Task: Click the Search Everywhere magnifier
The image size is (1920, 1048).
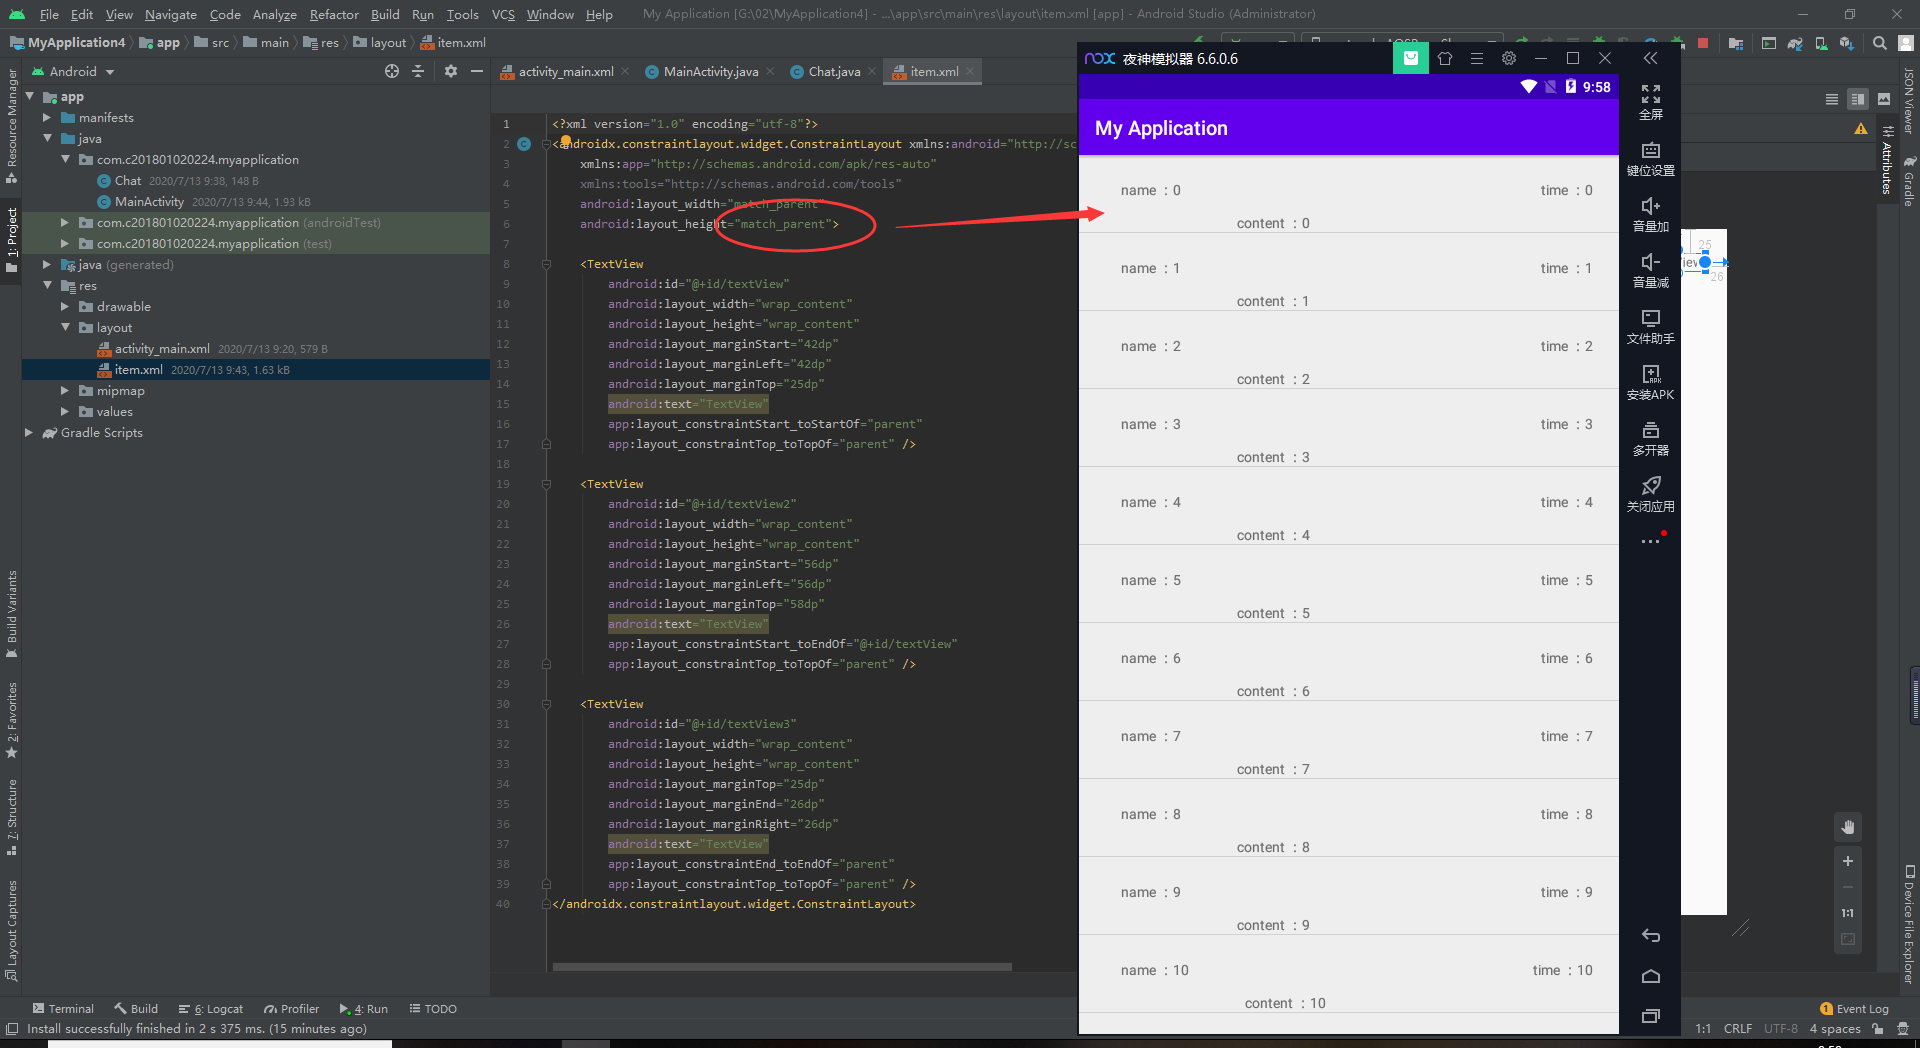Action: pos(1879,43)
